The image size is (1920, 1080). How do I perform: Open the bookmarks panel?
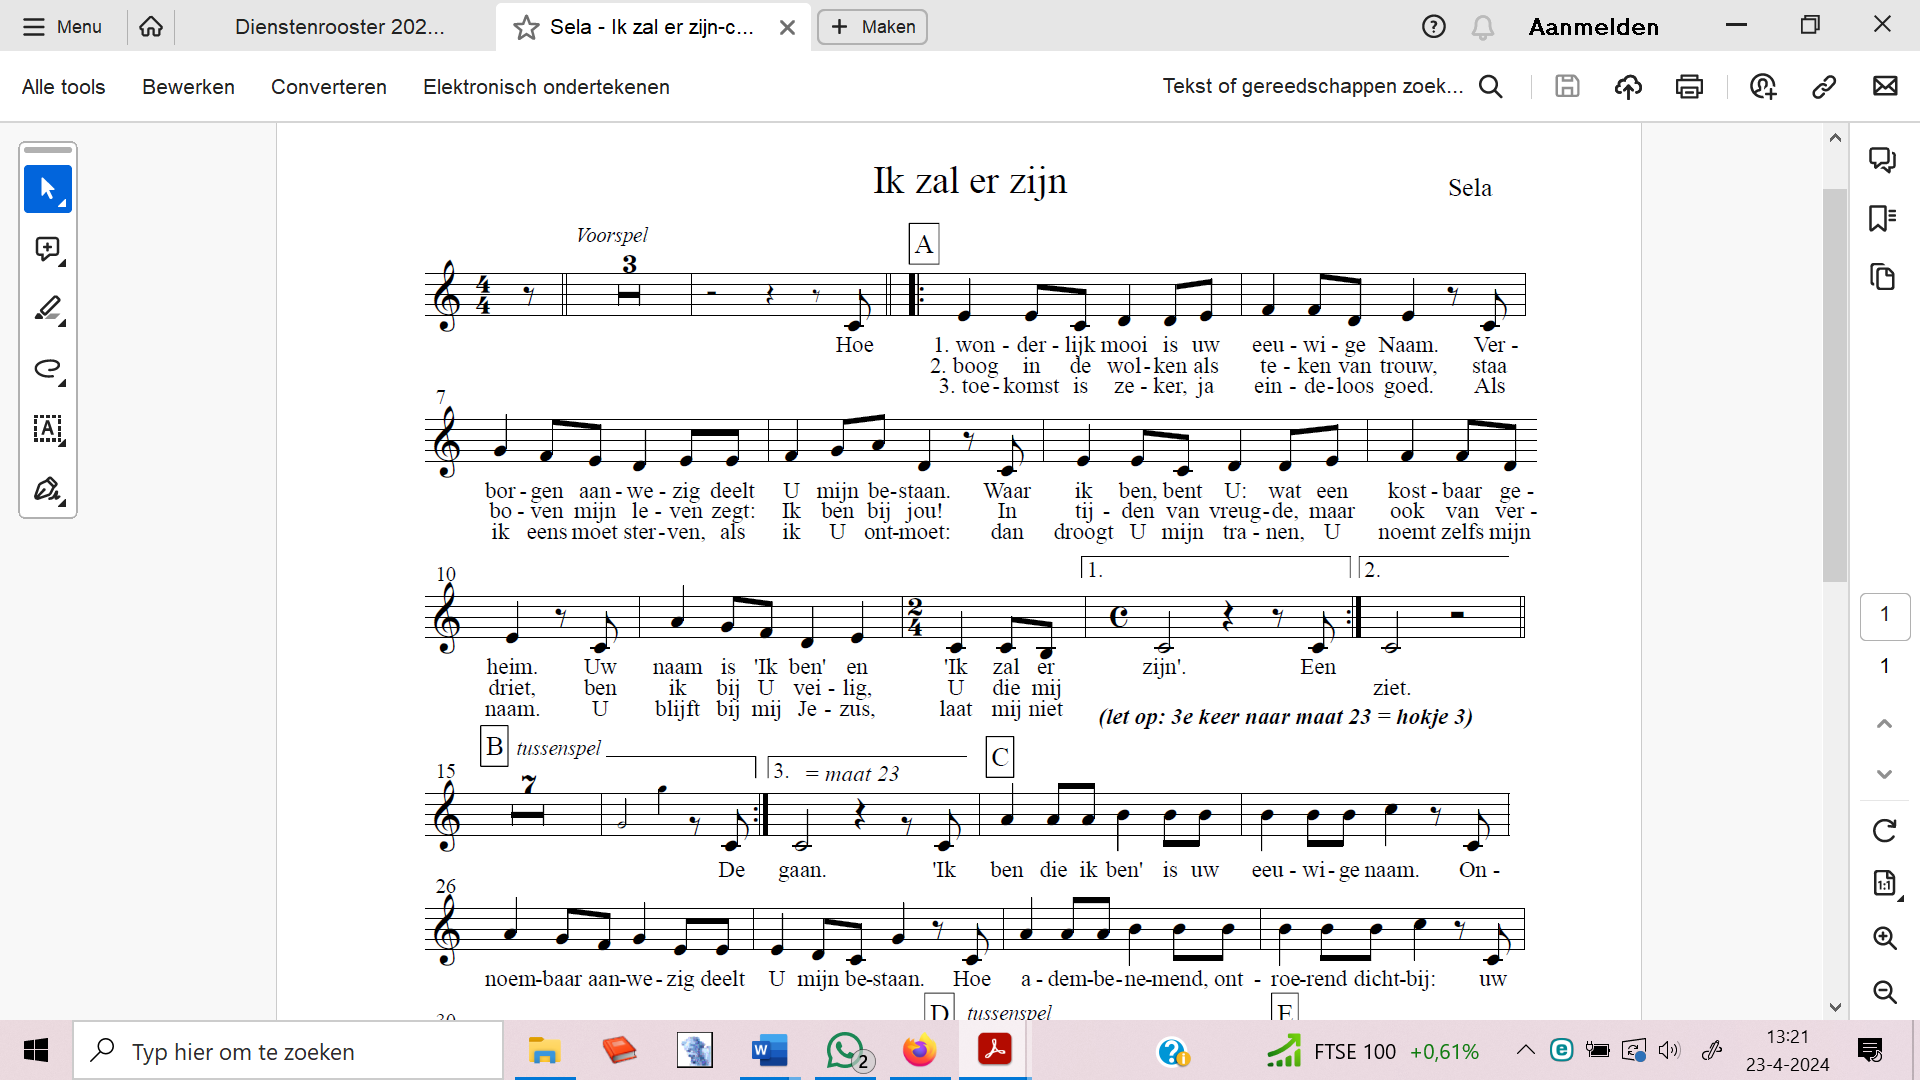pyautogui.click(x=1883, y=218)
